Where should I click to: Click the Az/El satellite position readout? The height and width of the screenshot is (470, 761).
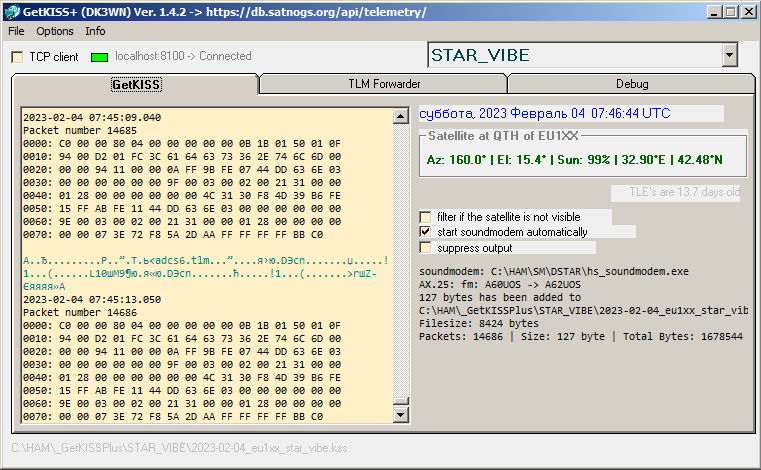[x=574, y=160]
